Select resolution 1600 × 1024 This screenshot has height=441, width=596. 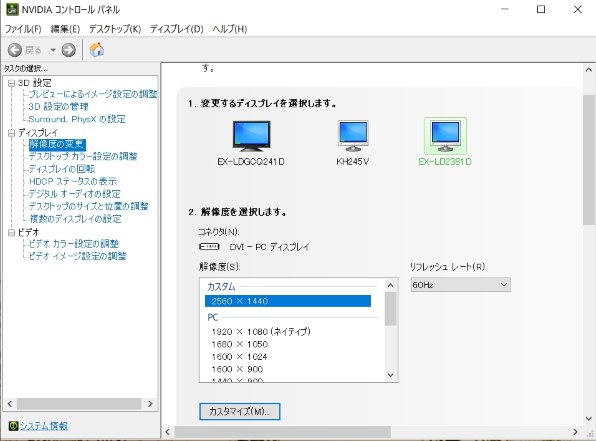tap(239, 357)
